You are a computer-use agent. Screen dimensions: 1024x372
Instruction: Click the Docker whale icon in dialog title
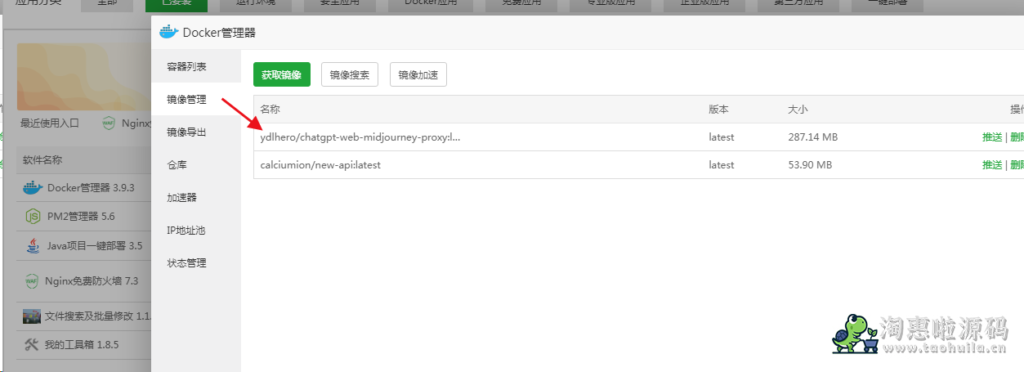tap(168, 32)
